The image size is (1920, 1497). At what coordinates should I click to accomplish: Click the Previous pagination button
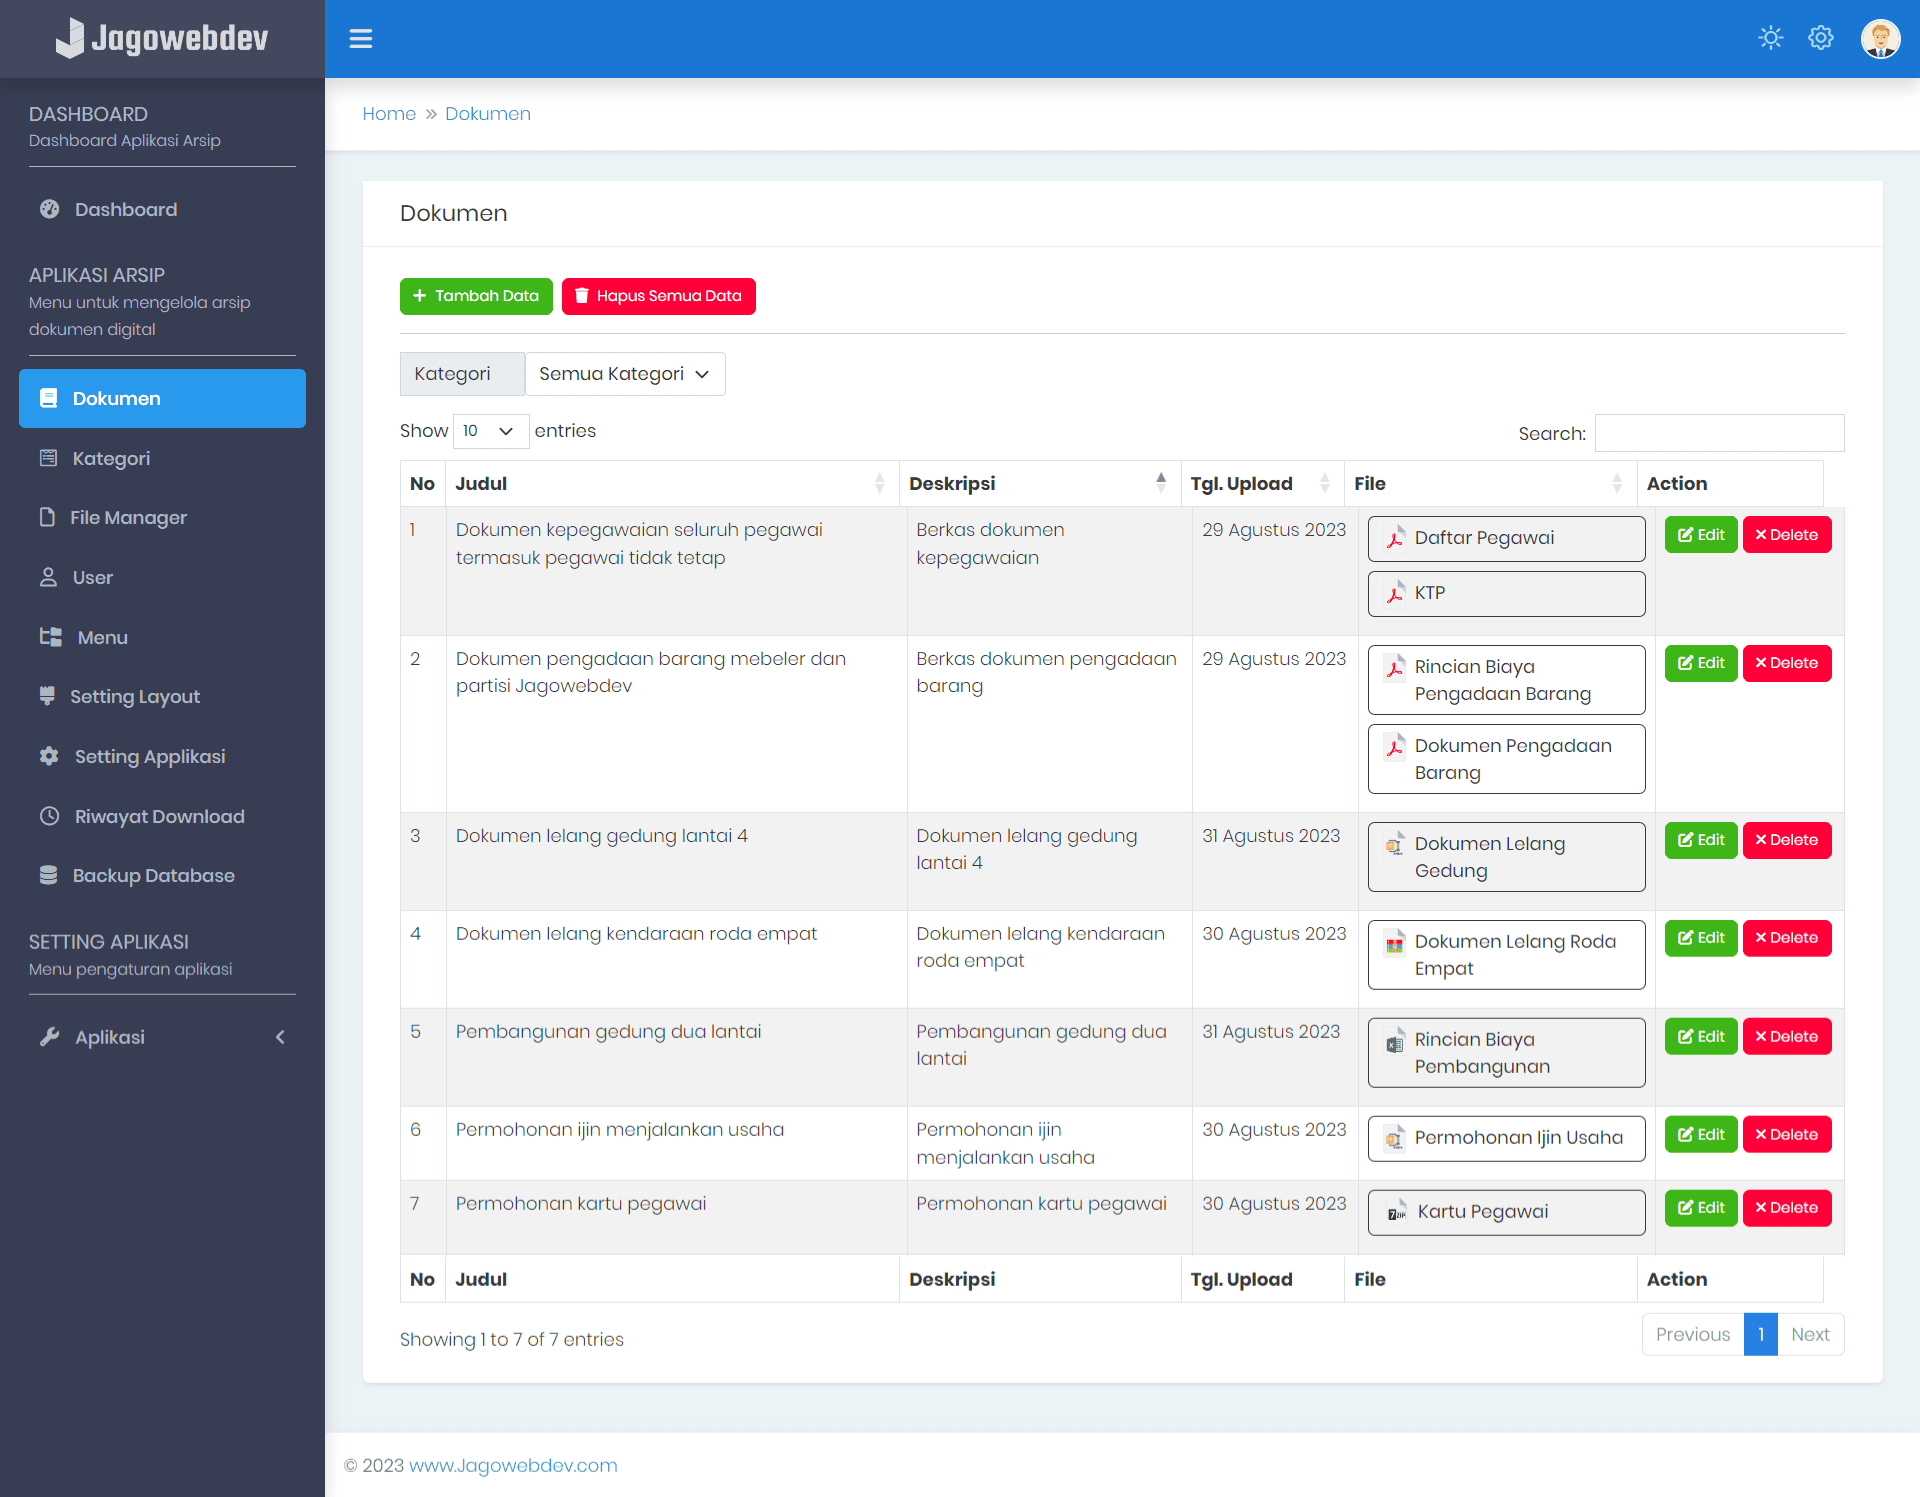1693,1335
